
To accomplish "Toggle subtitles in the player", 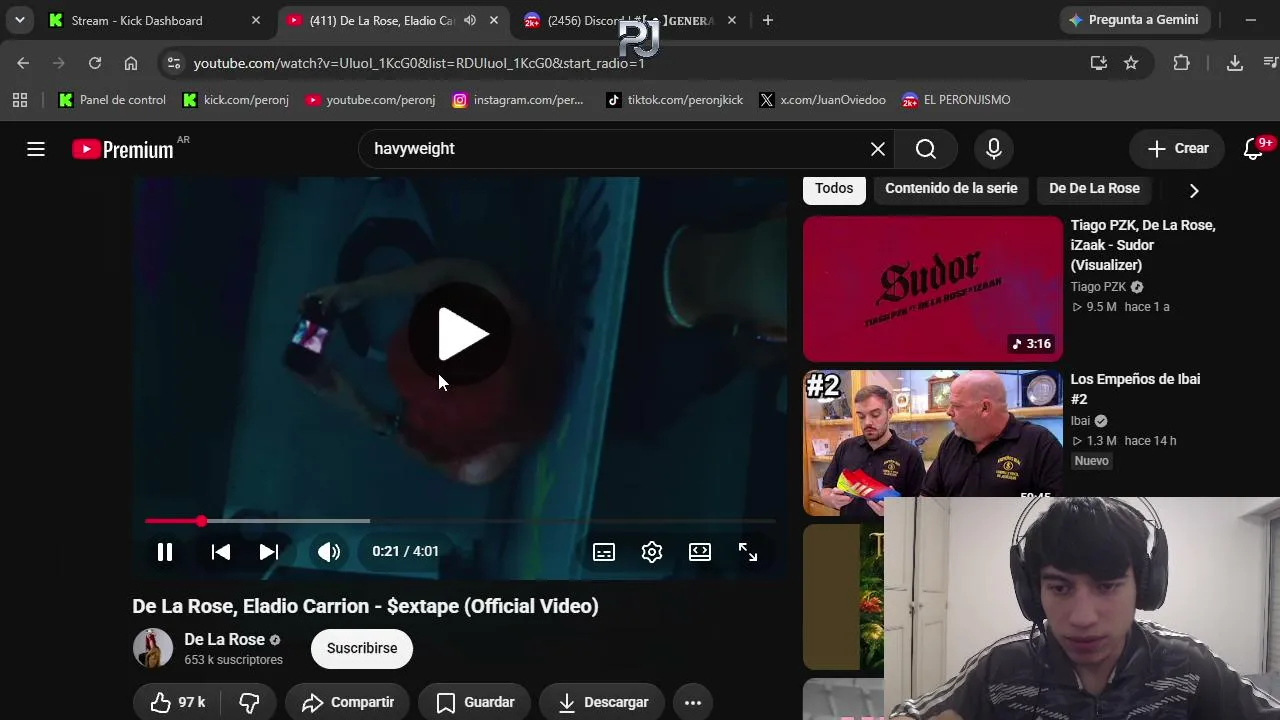I will tap(604, 552).
